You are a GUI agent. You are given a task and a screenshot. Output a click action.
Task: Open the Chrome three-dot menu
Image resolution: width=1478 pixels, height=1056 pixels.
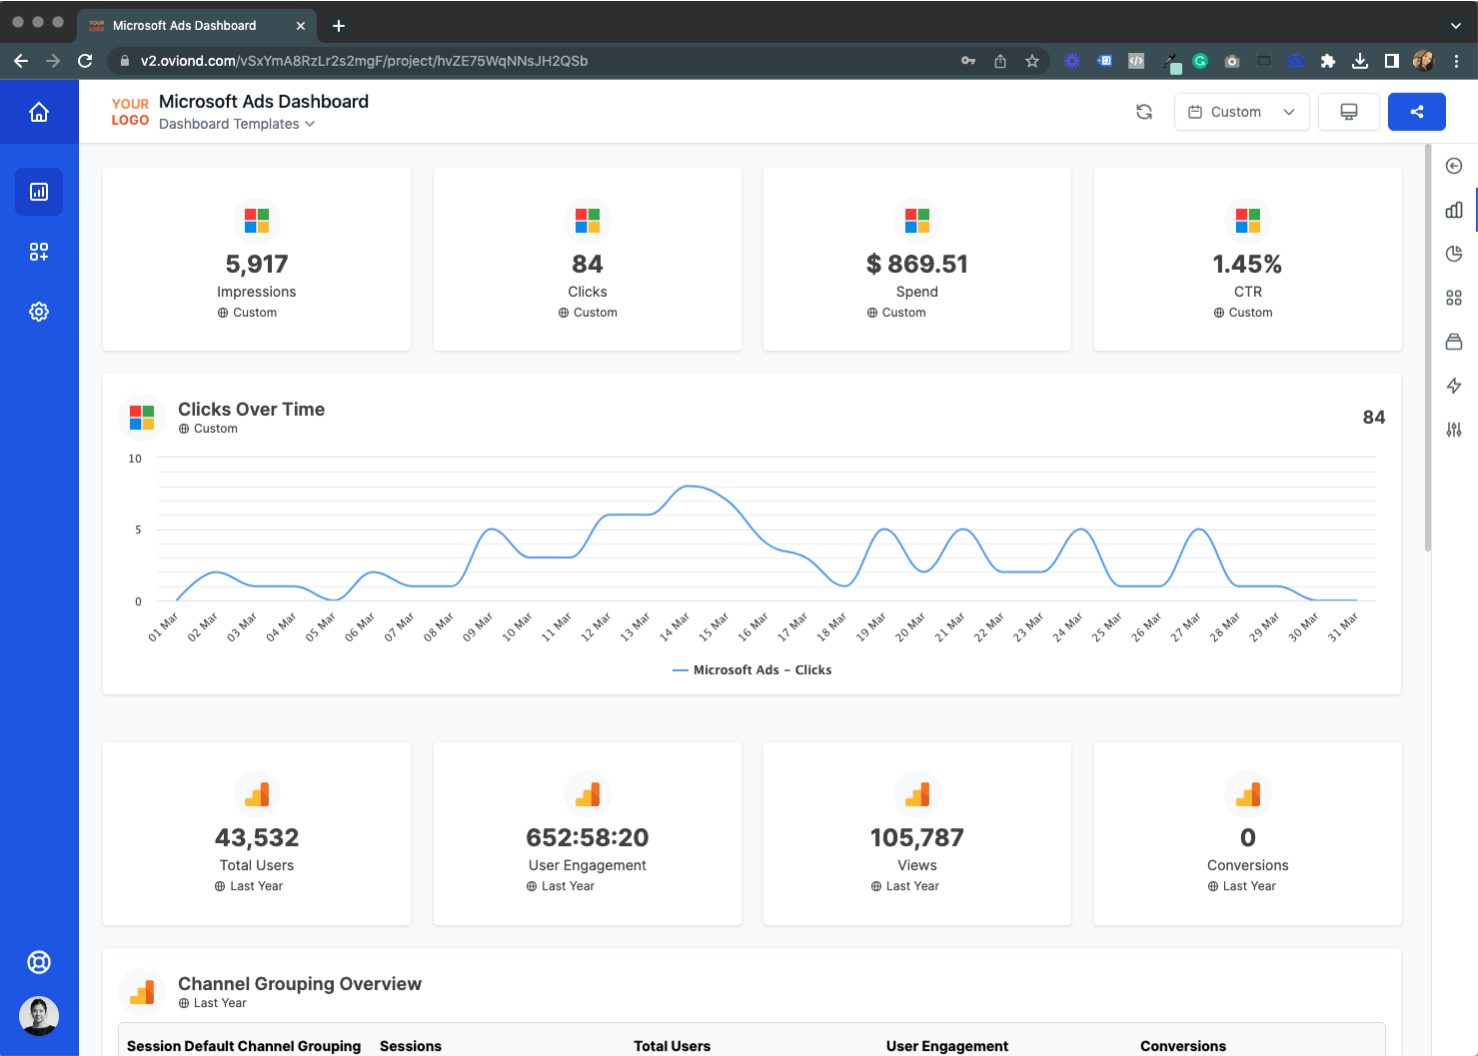[1457, 61]
